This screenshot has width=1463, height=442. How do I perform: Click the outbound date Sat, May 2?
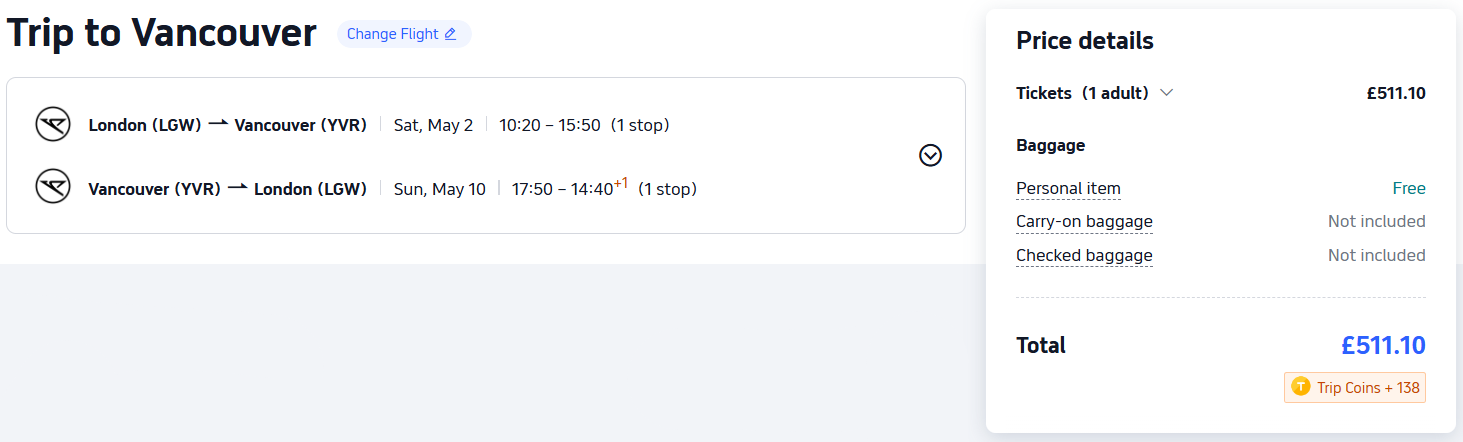coord(433,125)
